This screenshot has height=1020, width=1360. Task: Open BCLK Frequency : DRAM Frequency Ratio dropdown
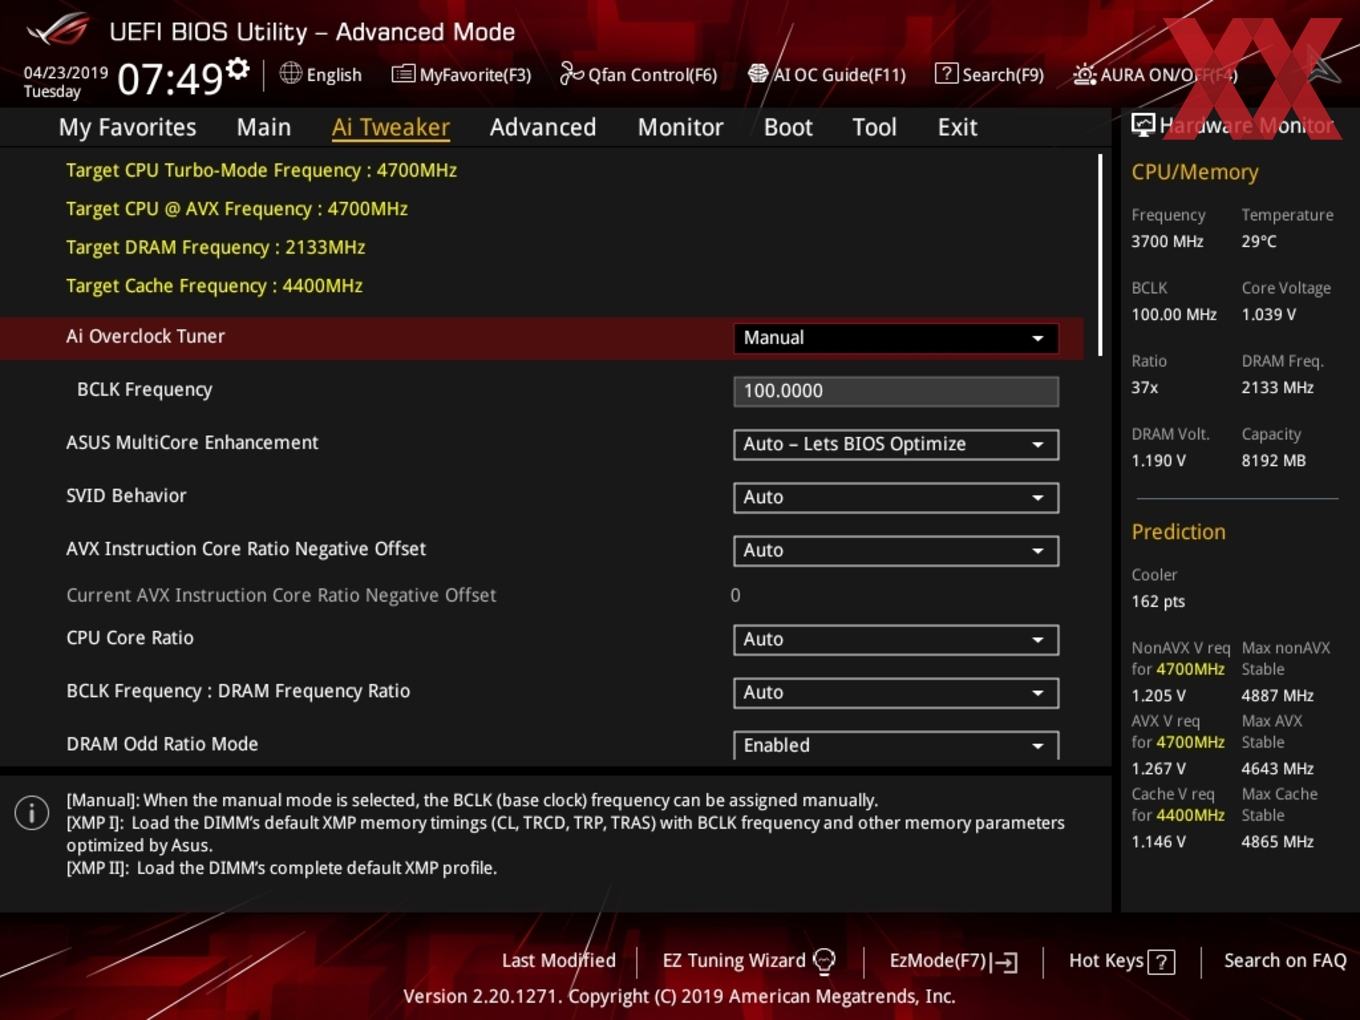(x=896, y=692)
